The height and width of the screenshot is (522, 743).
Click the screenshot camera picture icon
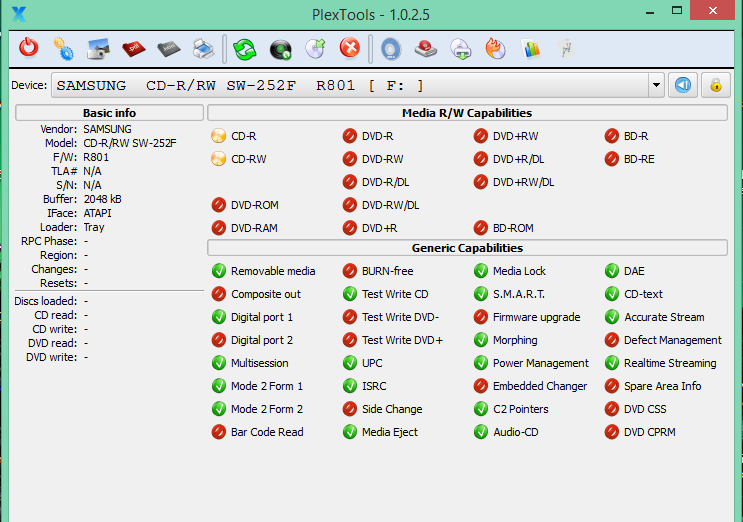(x=99, y=48)
